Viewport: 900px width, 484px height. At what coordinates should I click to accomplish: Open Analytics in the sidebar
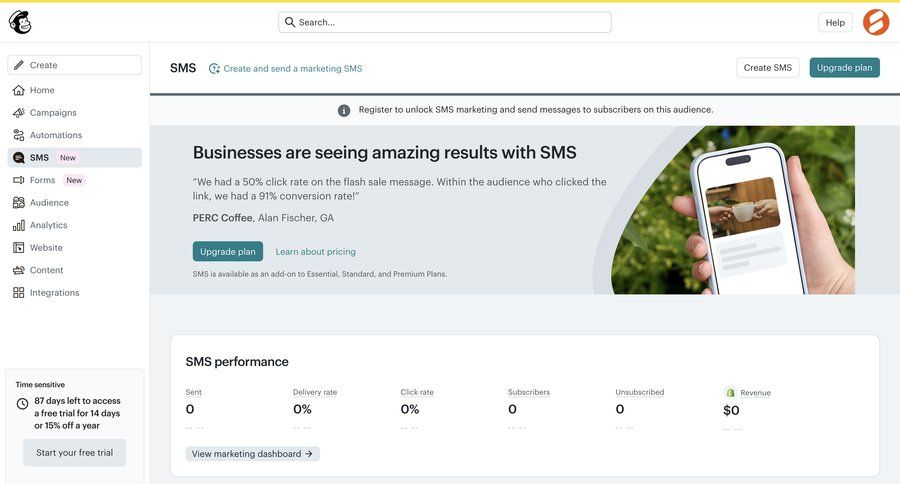pyautogui.click(x=75, y=225)
